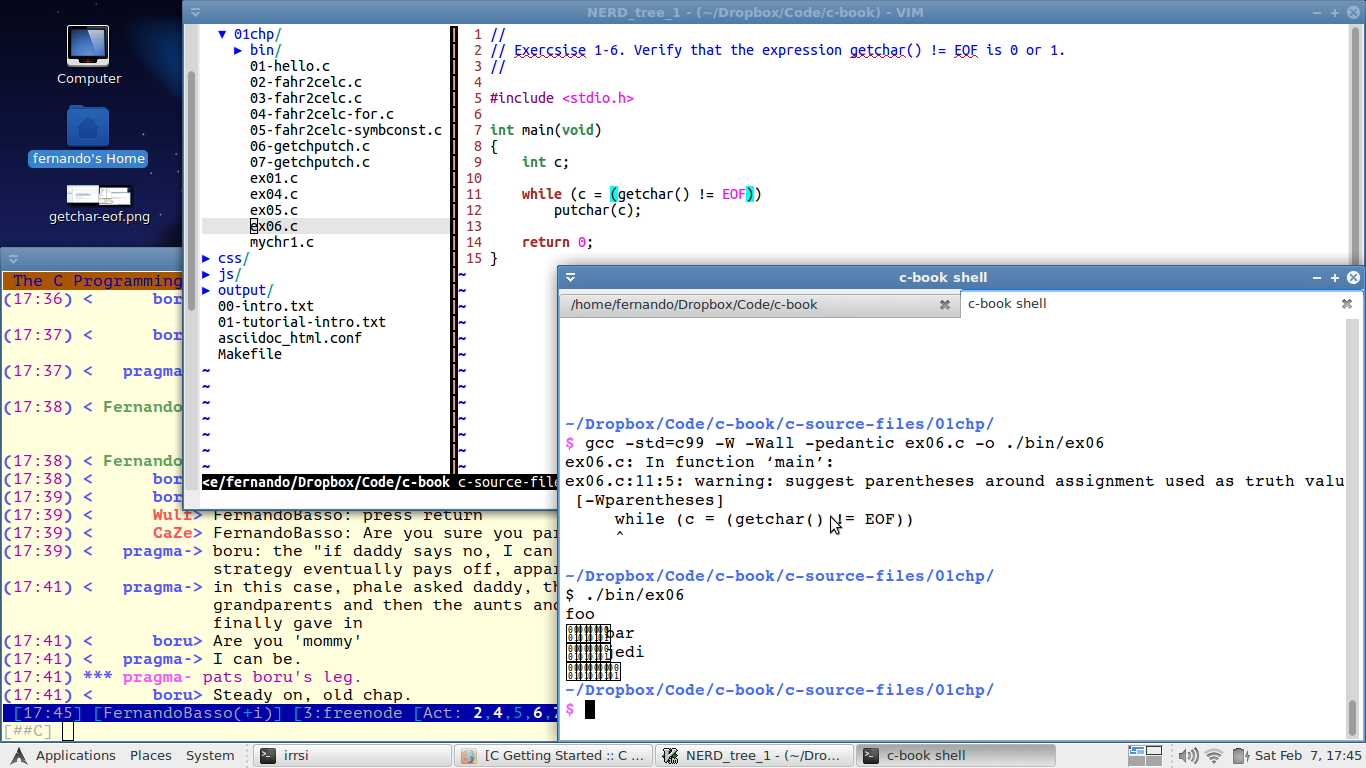Click the volume speaker tray icon

[1189, 756]
